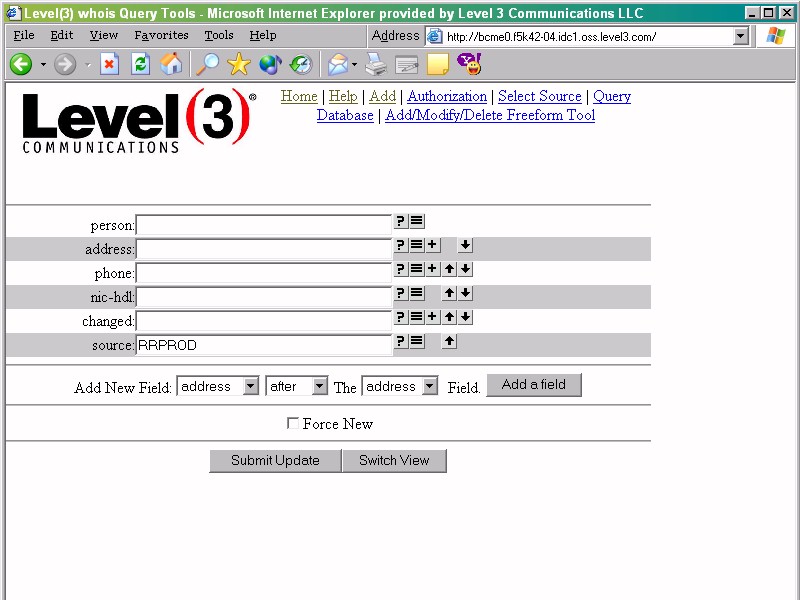Open Favorites star in browser toolbar
Screen dimensions: 800x600
tap(238, 64)
